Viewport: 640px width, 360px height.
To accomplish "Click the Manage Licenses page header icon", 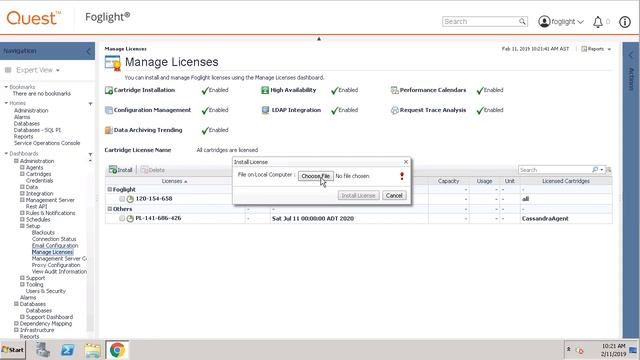I will point(113,63).
